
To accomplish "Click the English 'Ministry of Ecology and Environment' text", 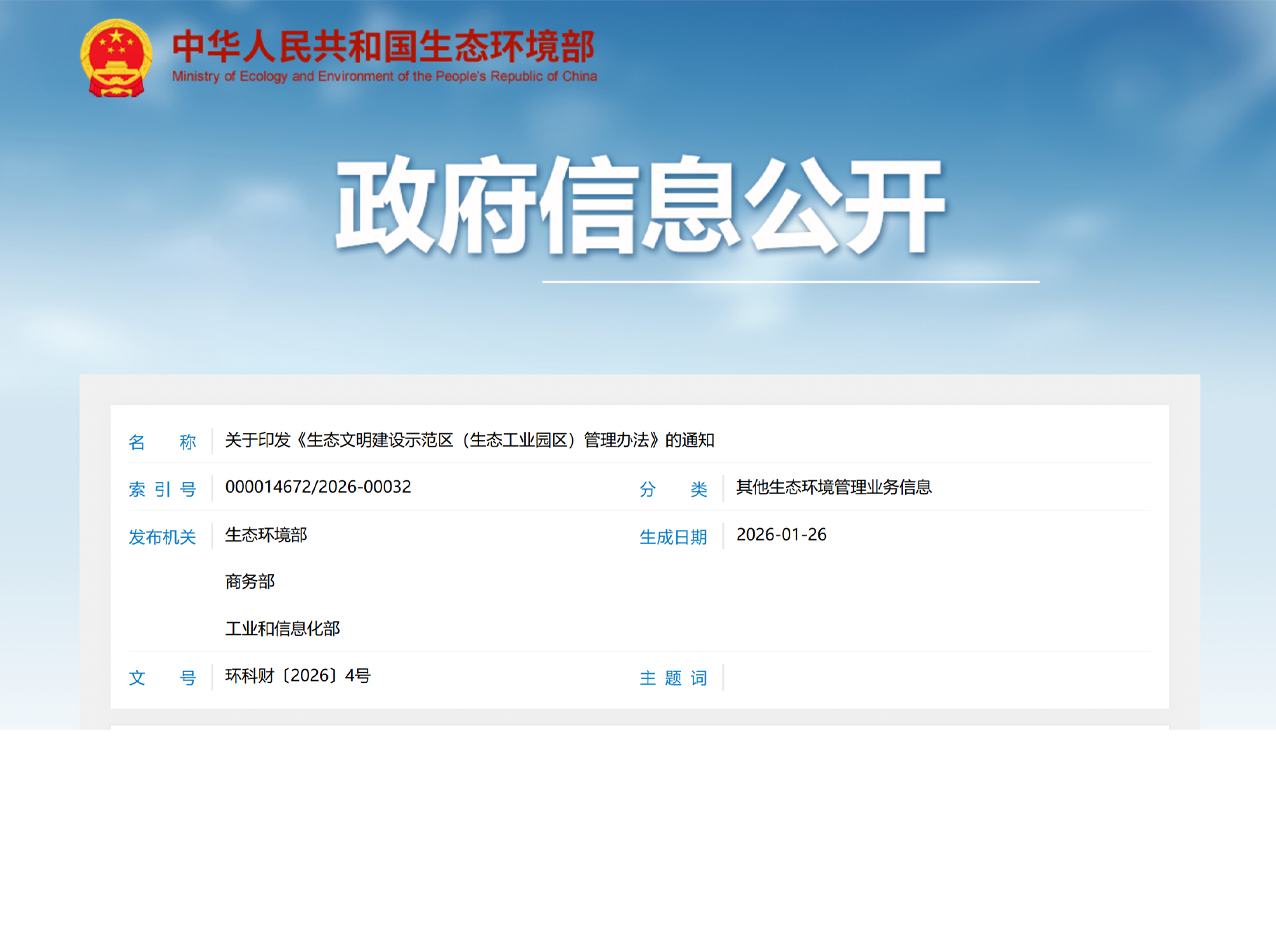I will click(x=384, y=76).
